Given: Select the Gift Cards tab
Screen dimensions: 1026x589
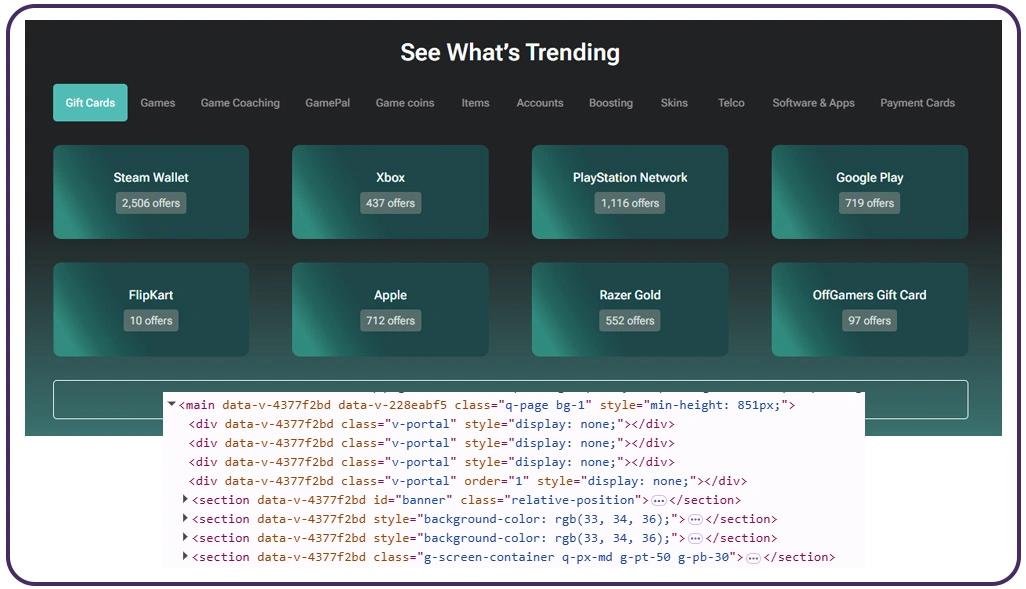Looking at the screenshot, I should 90,103.
